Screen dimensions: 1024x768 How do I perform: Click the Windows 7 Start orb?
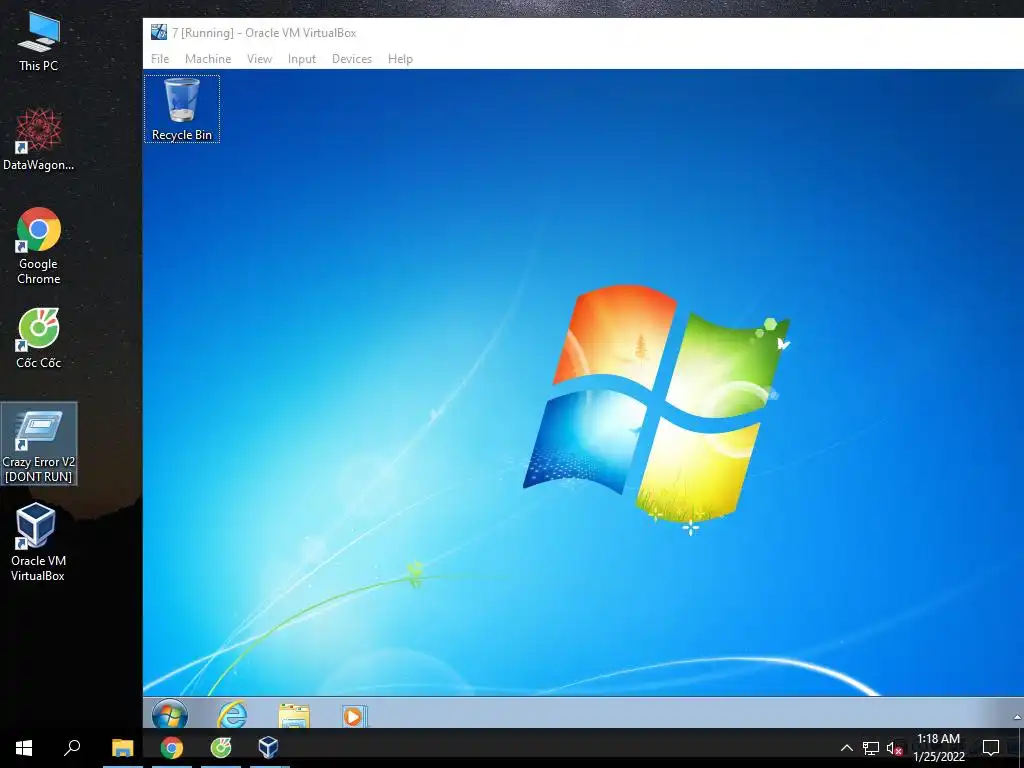point(170,714)
